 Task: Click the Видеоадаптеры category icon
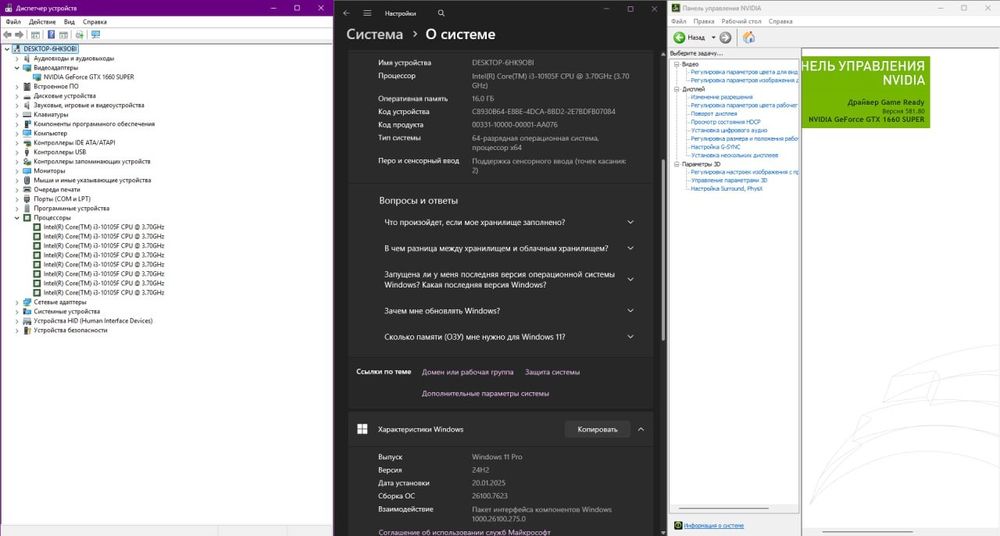pos(27,67)
